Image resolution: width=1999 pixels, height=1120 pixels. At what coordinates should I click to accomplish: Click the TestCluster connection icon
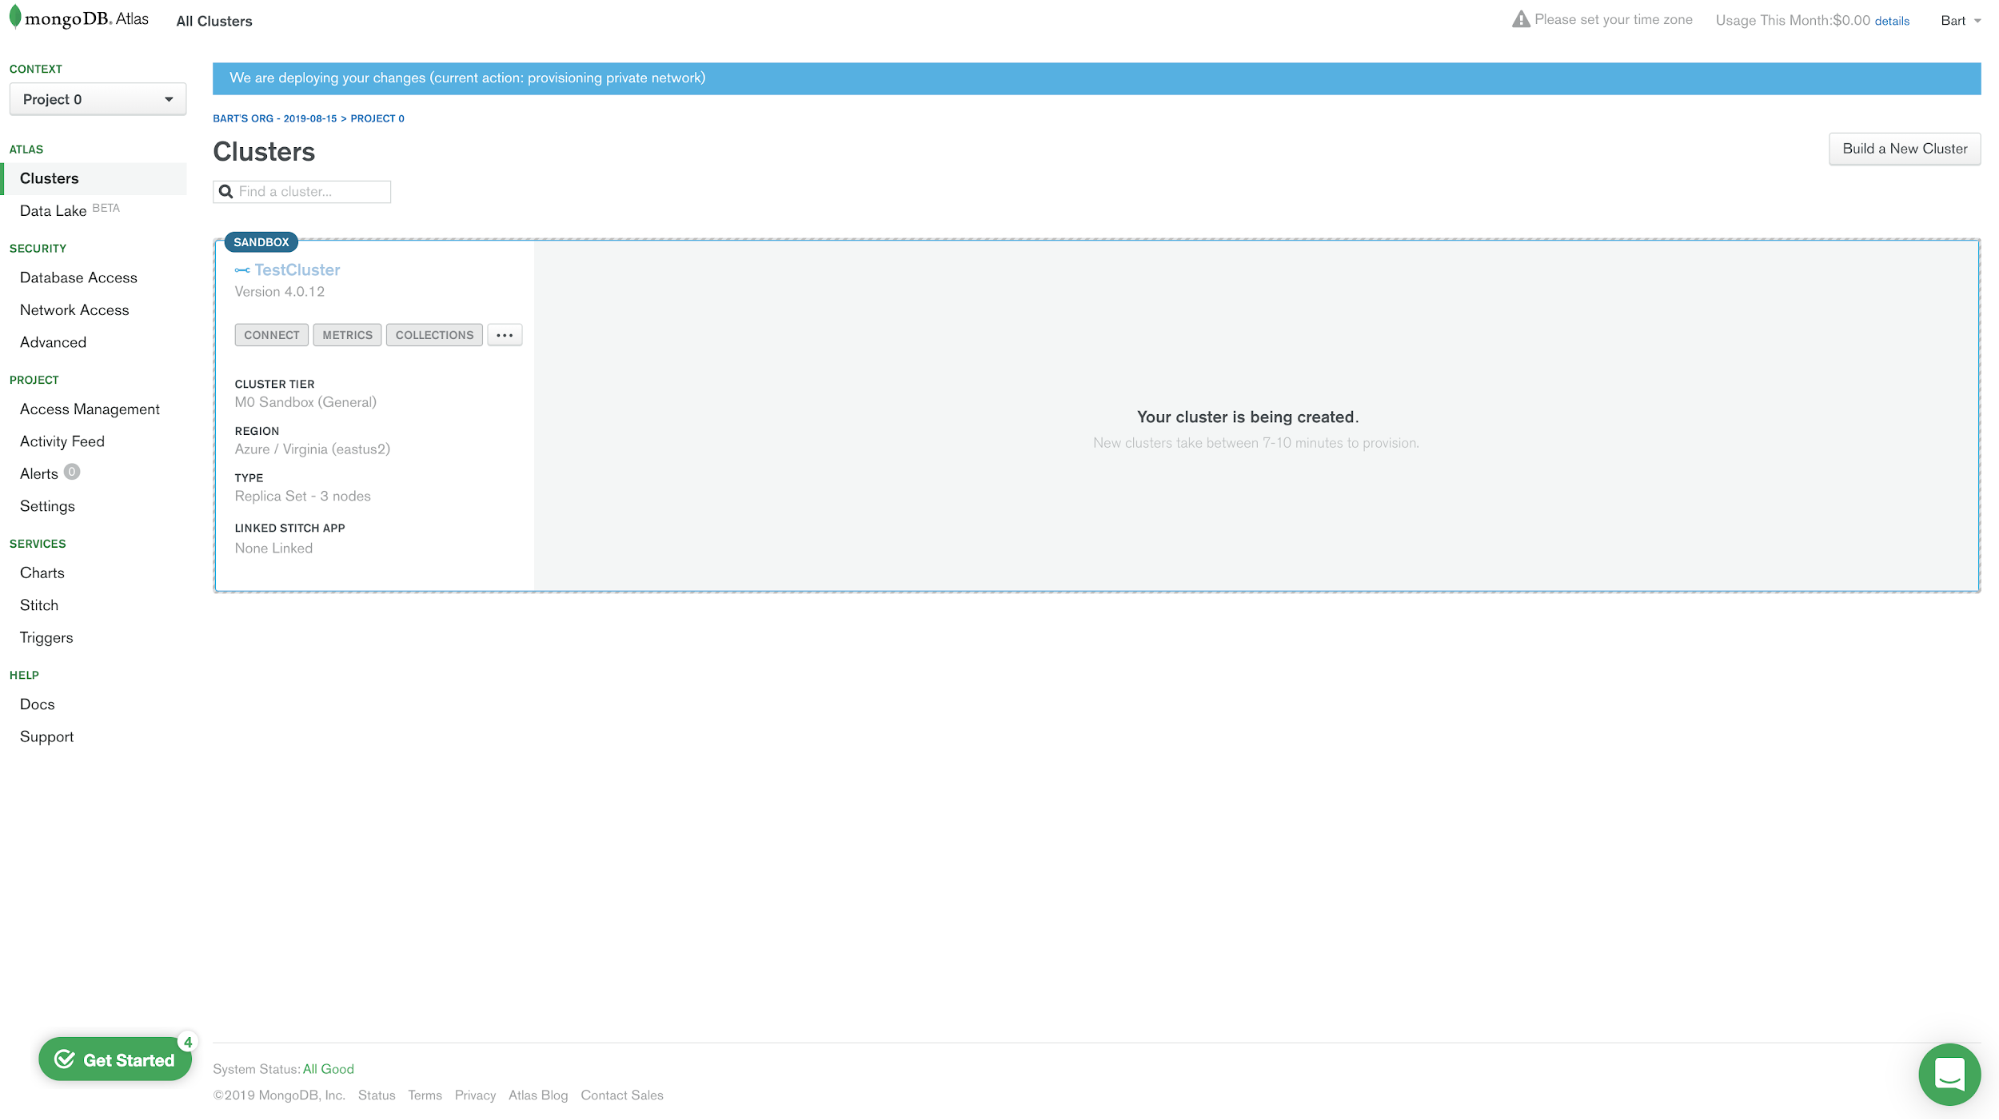(x=242, y=270)
